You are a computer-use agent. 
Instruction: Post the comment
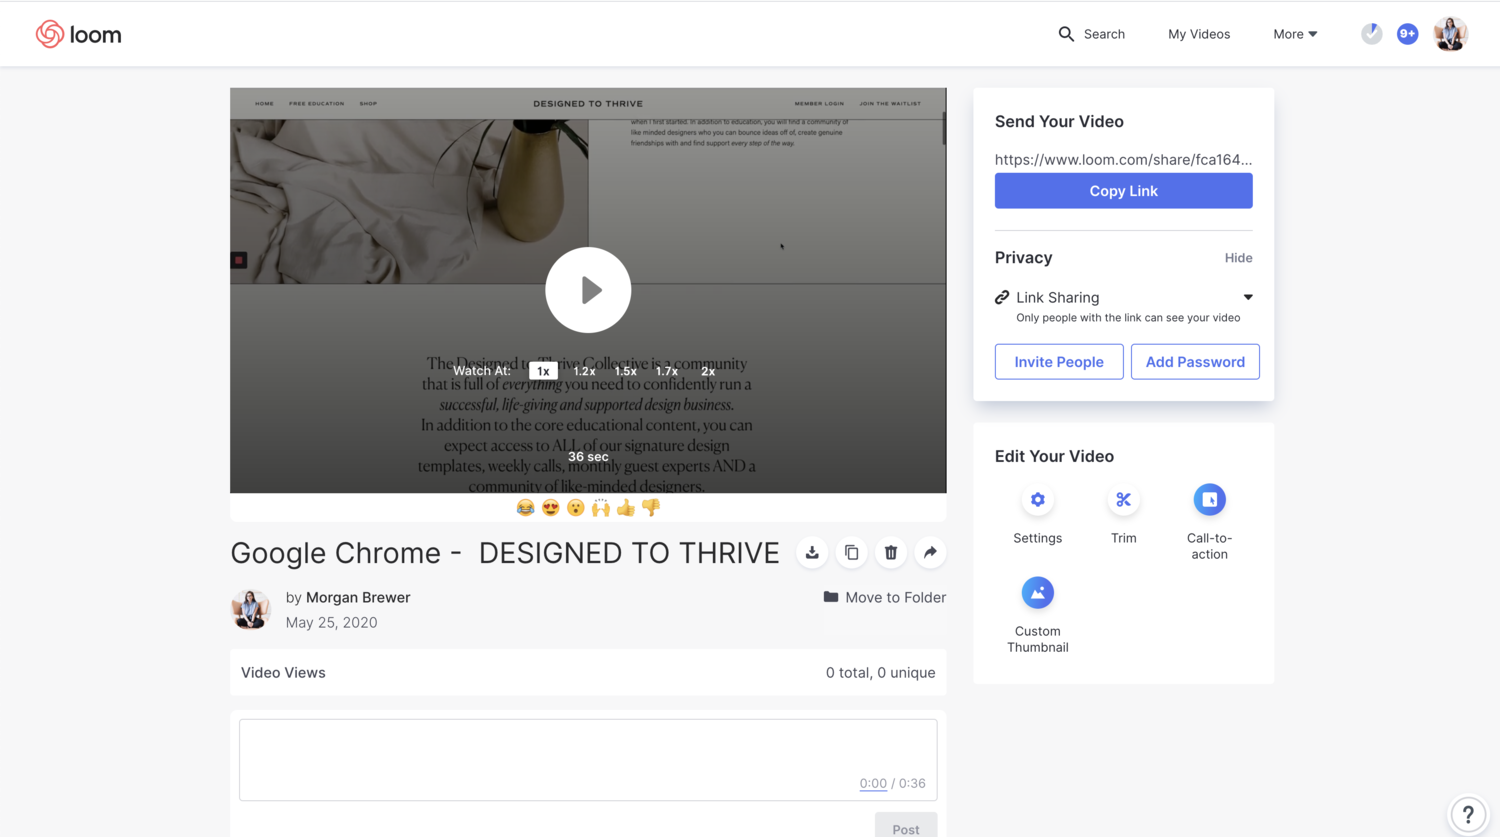(x=906, y=826)
